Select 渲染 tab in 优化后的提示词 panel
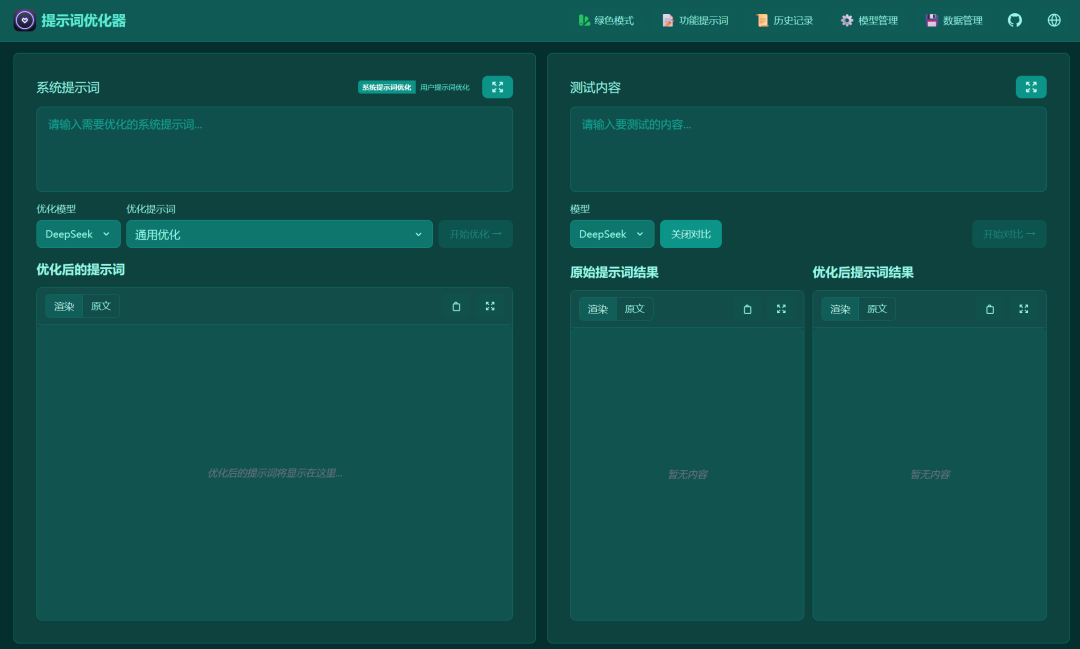Image resolution: width=1080 pixels, height=649 pixels. point(64,307)
